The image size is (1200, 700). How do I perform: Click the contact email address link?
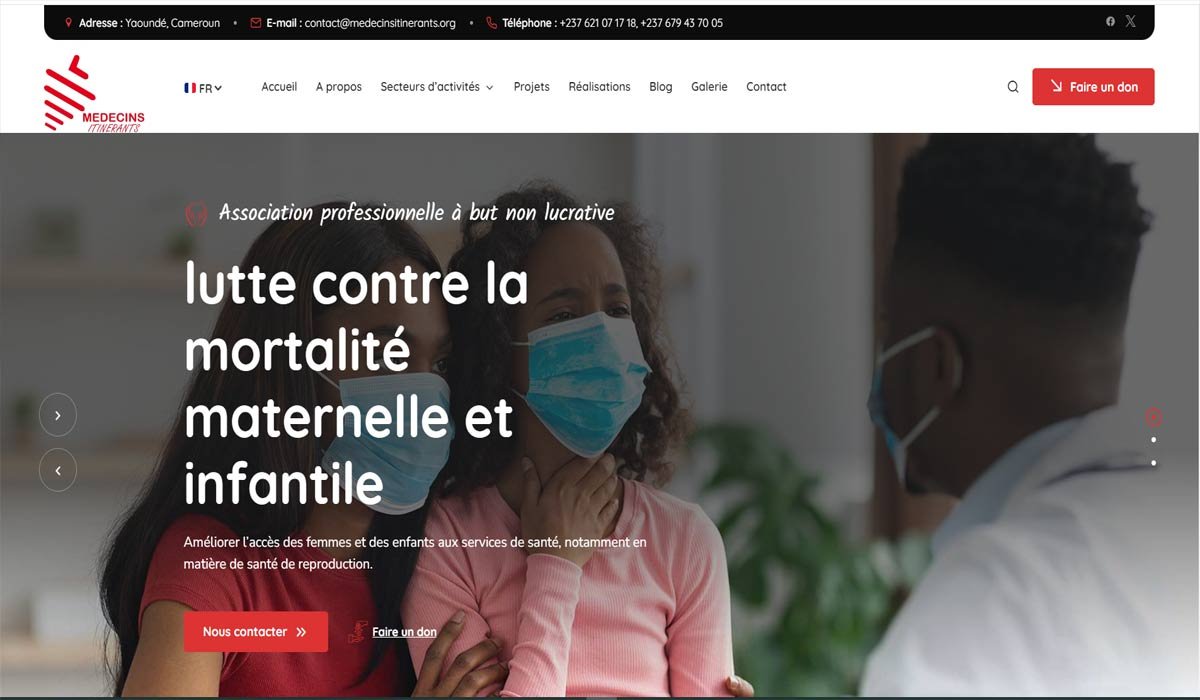[x=380, y=22]
